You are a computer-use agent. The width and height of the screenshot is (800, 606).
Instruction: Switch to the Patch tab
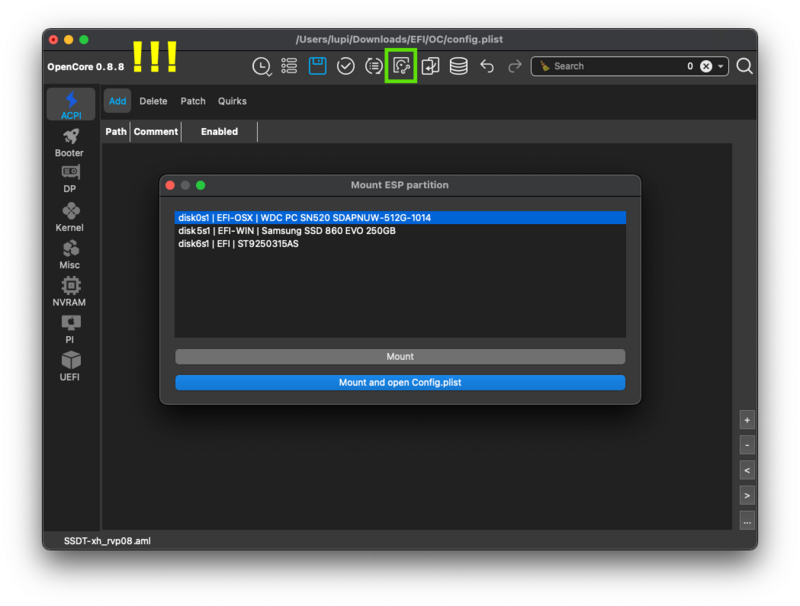[x=193, y=101]
